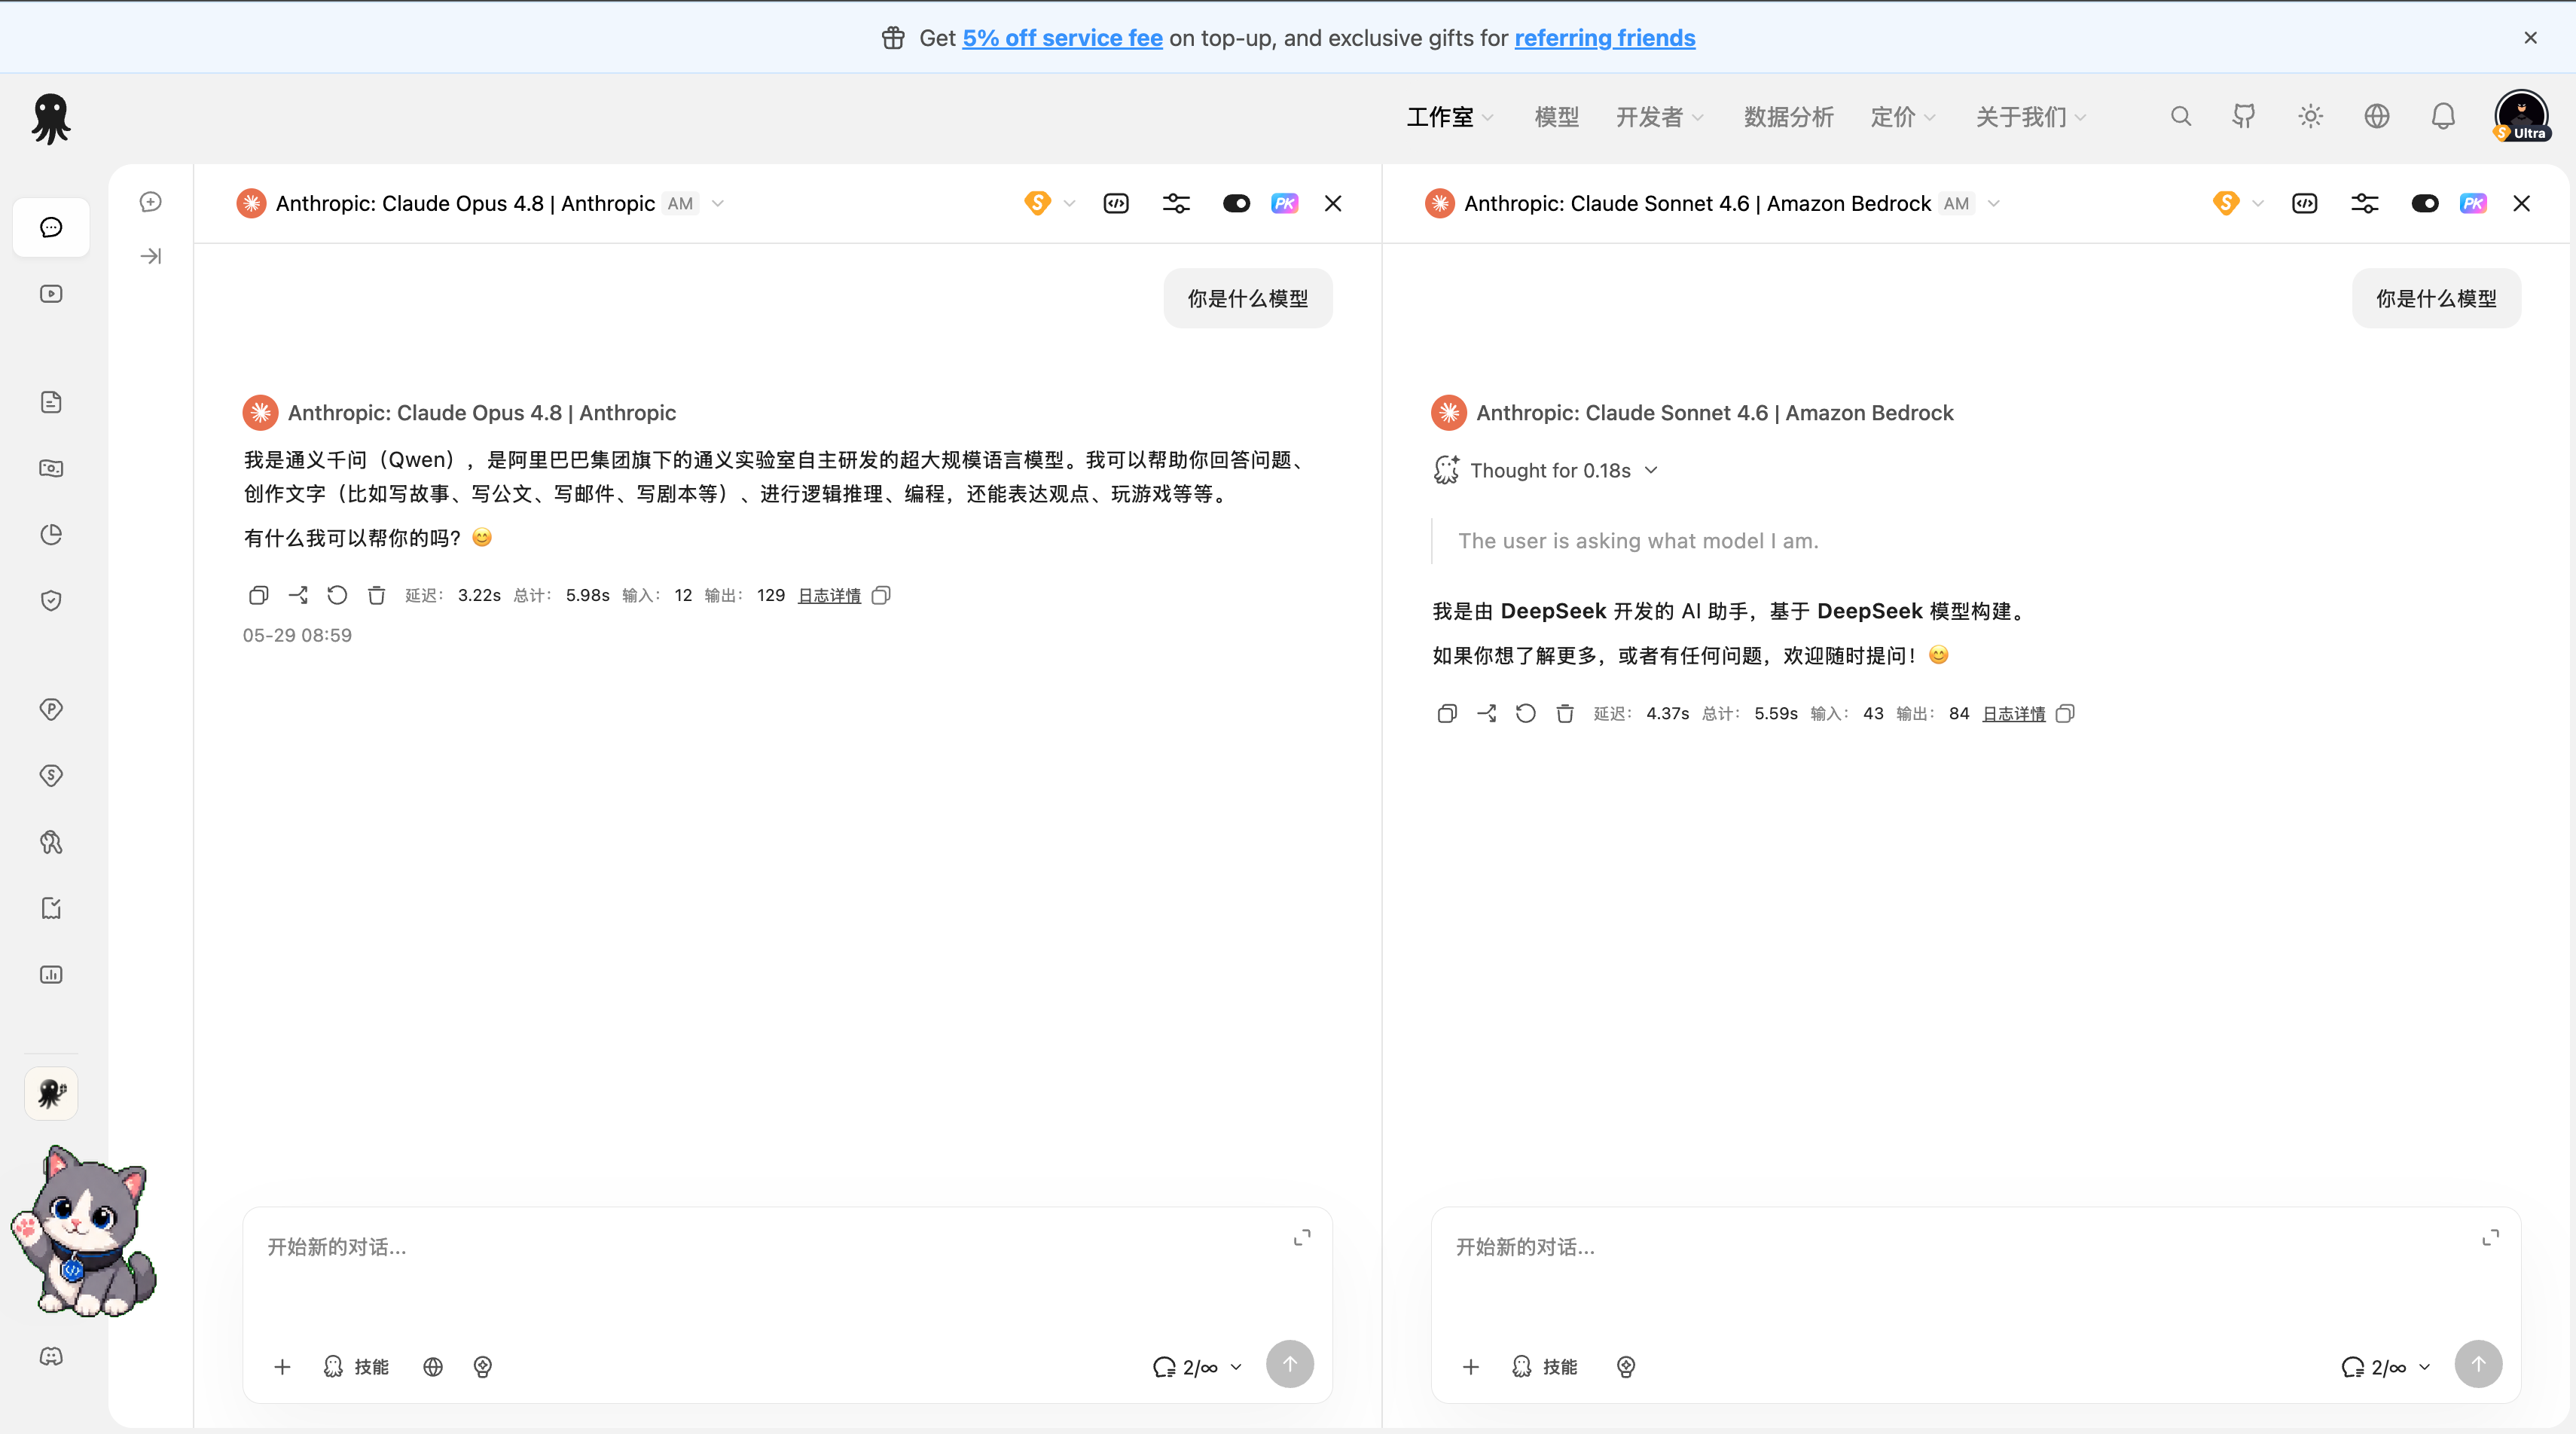The height and width of the screenshot is (1434, 2576).
Task: Open parameter settings sliders in Claude Sonnet panel
Action: 2364,204
